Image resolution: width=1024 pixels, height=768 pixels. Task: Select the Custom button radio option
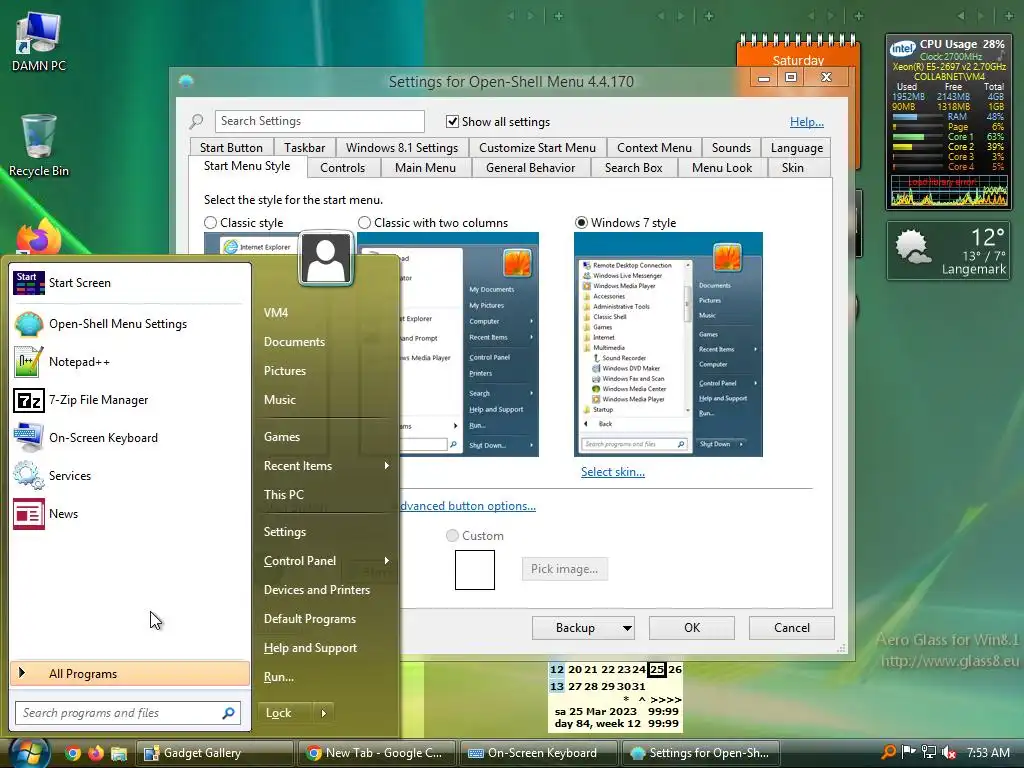(x=452, y=536)
